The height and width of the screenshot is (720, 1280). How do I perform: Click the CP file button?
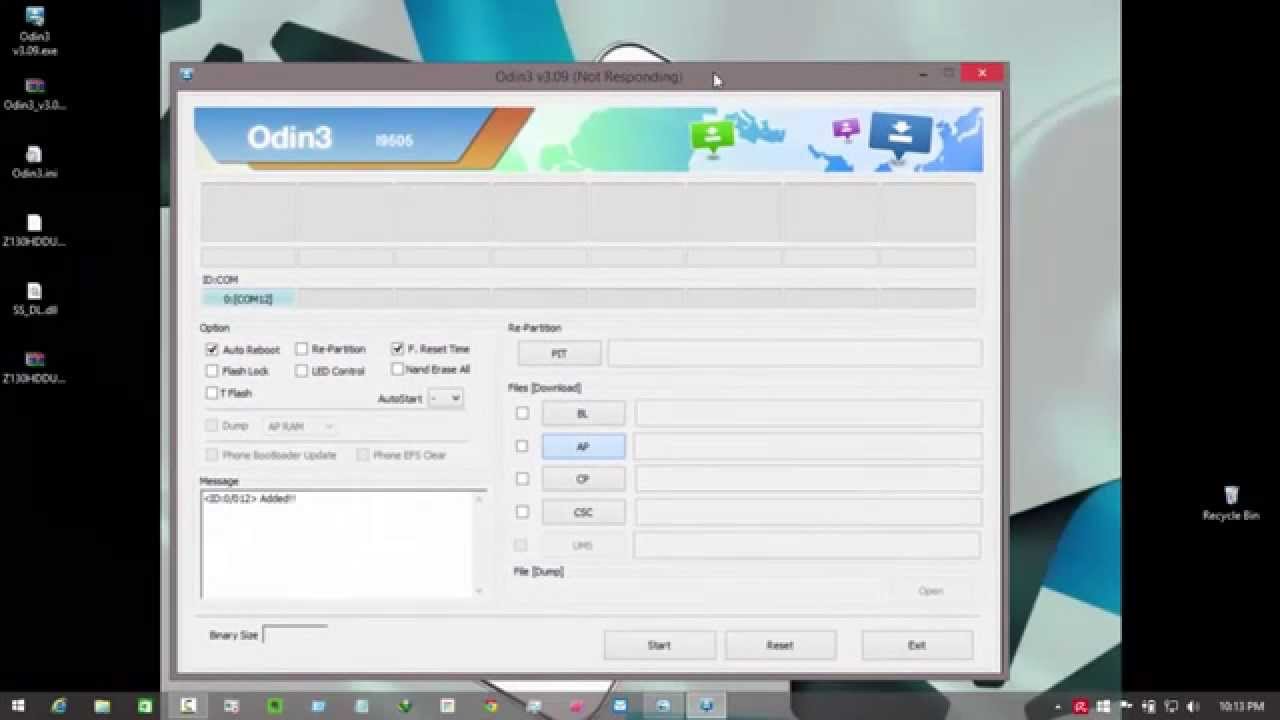[583, 479]
